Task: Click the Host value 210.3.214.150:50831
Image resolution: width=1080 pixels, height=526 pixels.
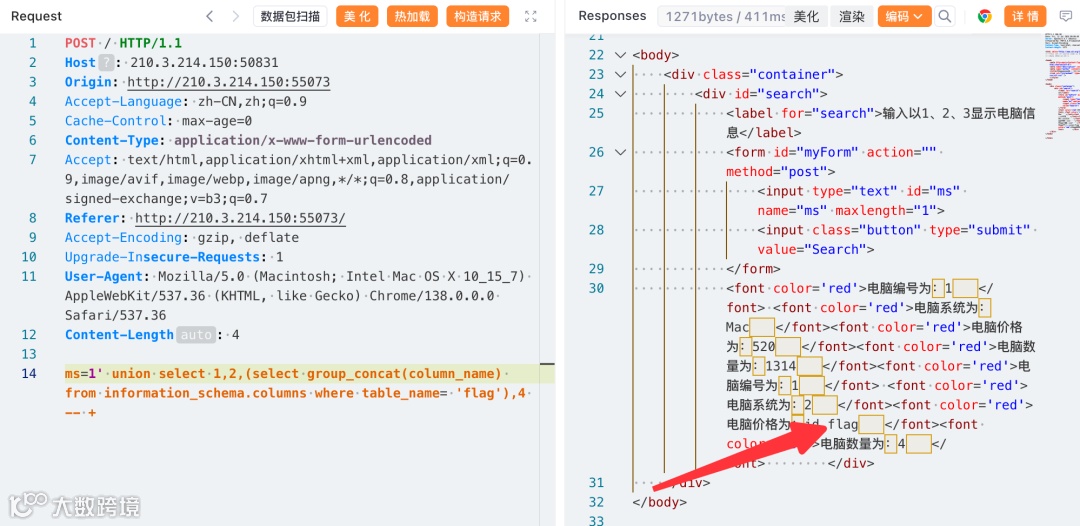Action: point(205,63)
